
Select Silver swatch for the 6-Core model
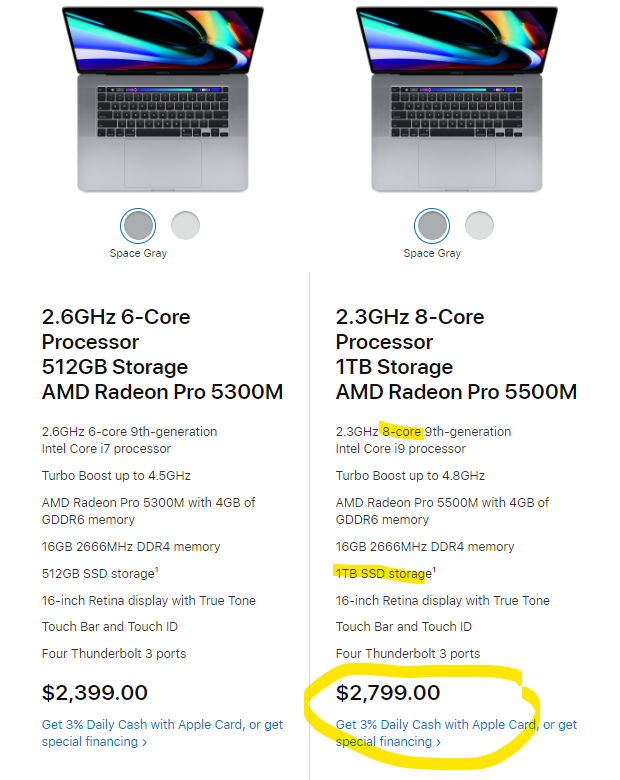pos(186,225)
